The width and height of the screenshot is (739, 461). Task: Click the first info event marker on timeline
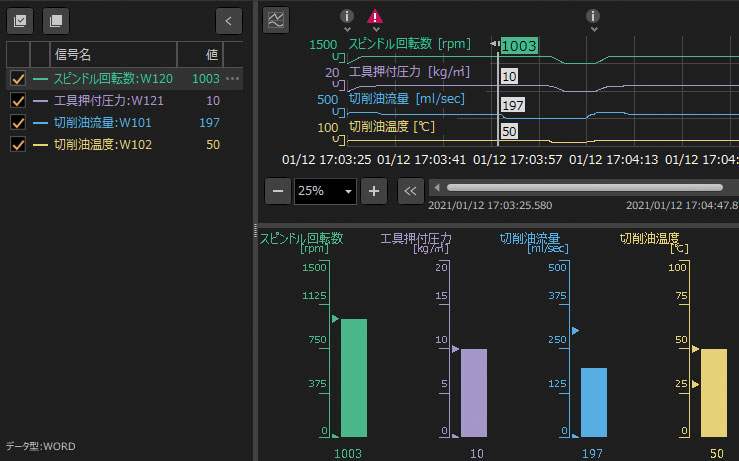pos(347,17)
